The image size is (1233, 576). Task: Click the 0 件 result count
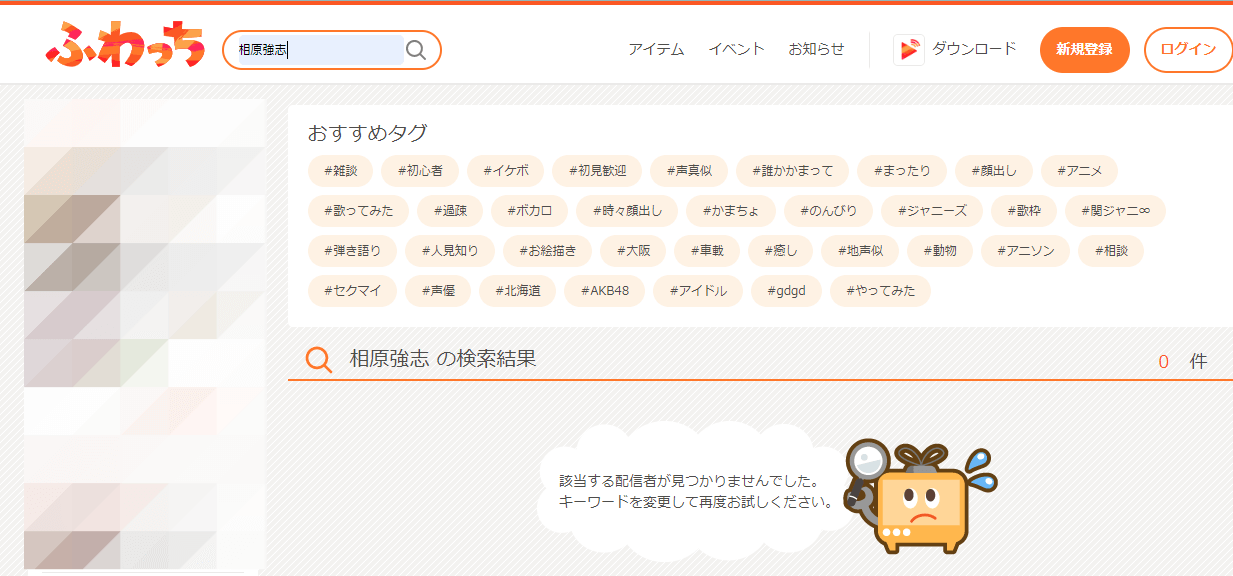tap(1183, 361)
